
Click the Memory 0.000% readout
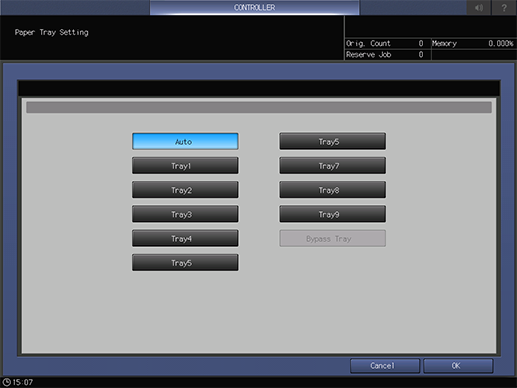coord(473,43)
